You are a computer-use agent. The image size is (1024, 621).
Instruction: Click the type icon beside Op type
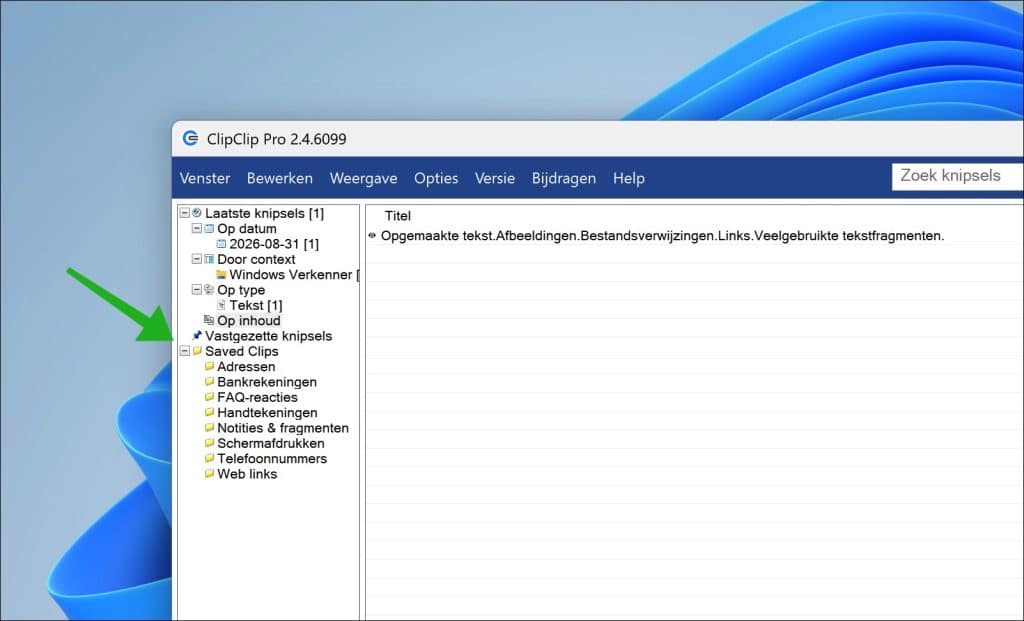209,289
